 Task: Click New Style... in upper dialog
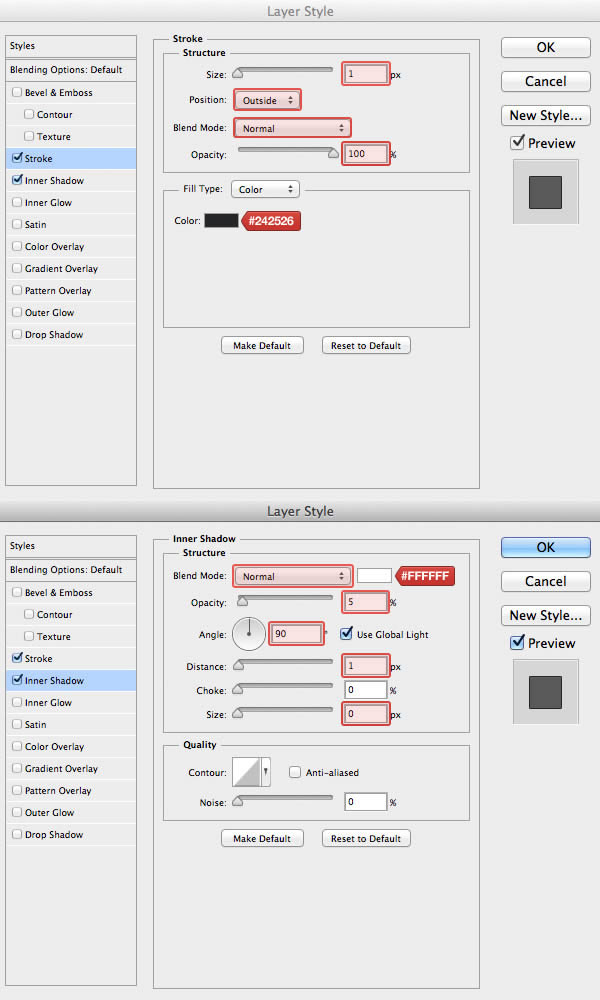pos(546,115)
